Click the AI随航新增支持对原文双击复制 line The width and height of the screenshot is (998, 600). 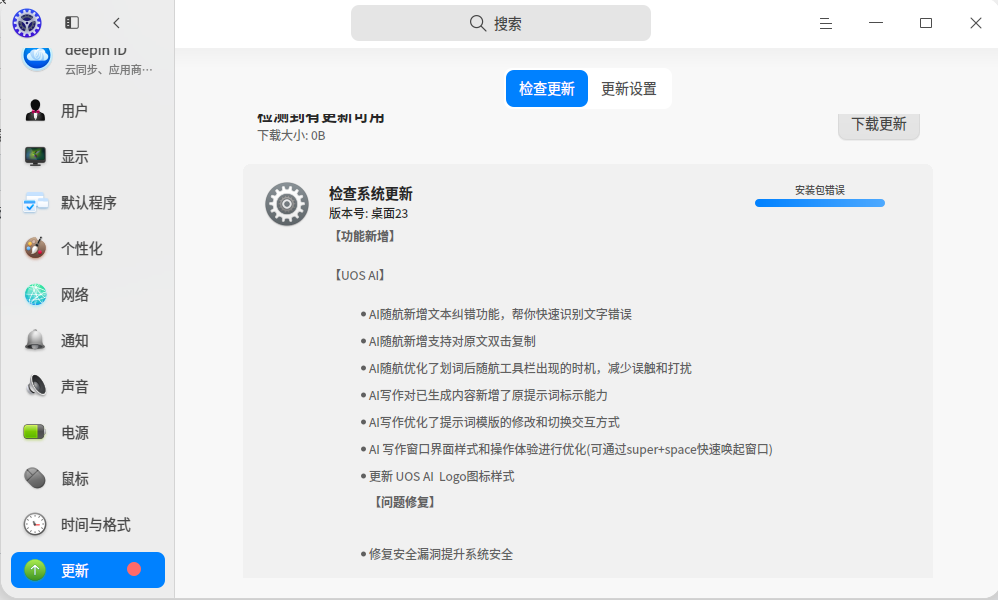pyautogui.click(x=452, y=342)
